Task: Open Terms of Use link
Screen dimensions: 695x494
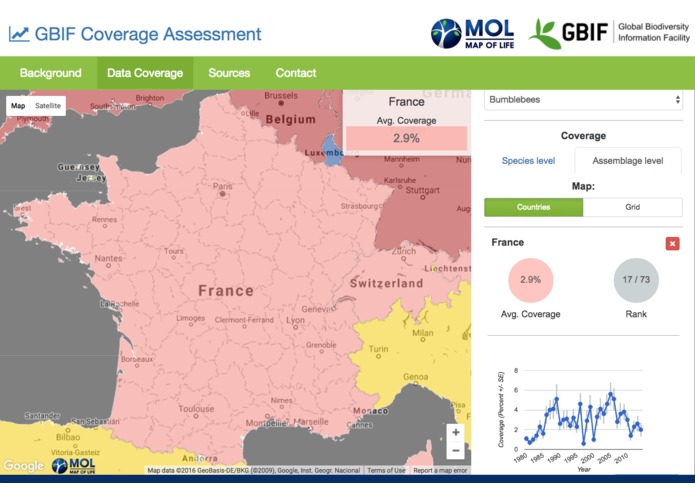Action: (386, 471)
